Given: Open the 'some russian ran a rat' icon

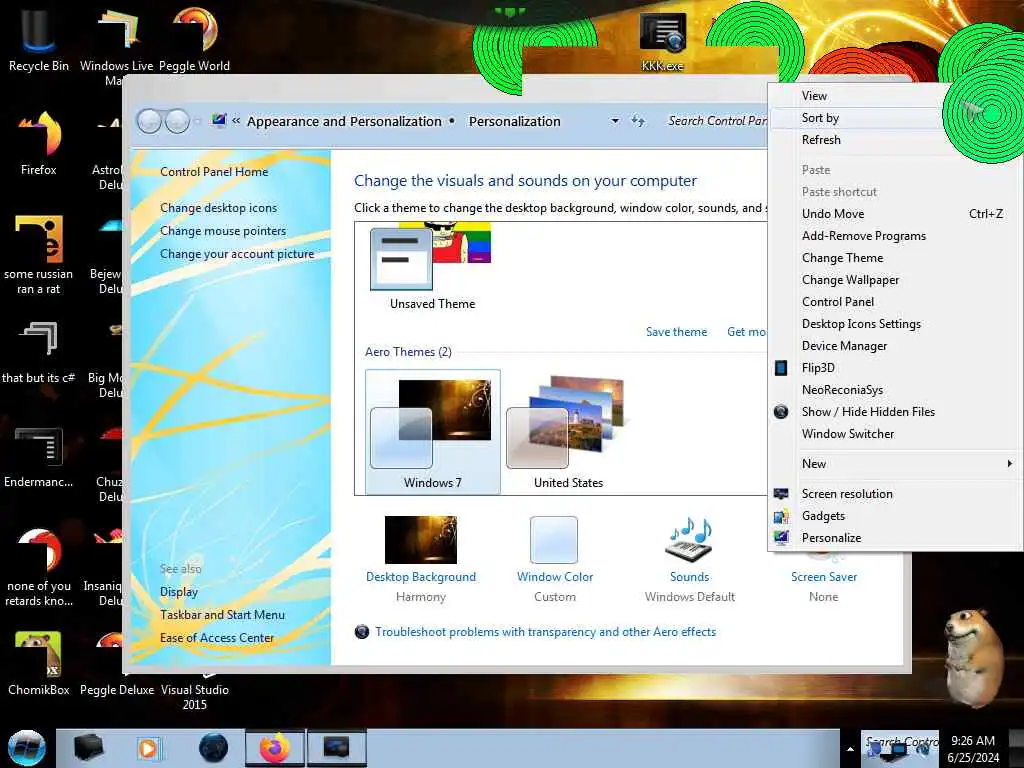Looking at the screenshot, I should tap(39, 255).
